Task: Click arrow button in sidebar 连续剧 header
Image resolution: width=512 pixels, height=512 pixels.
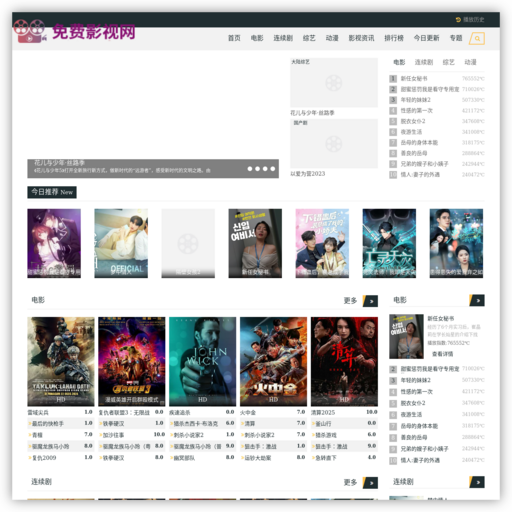Action: click(x=477, y=482)
